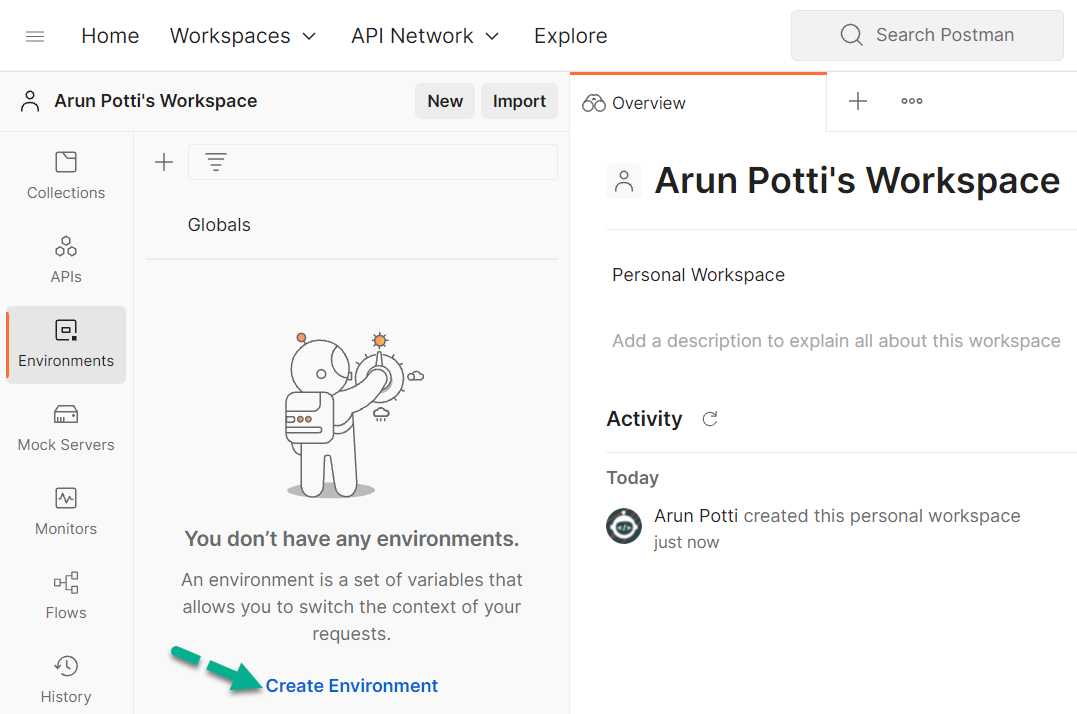
Task: Switch to the Overview tab
Action: coord(633,102)
